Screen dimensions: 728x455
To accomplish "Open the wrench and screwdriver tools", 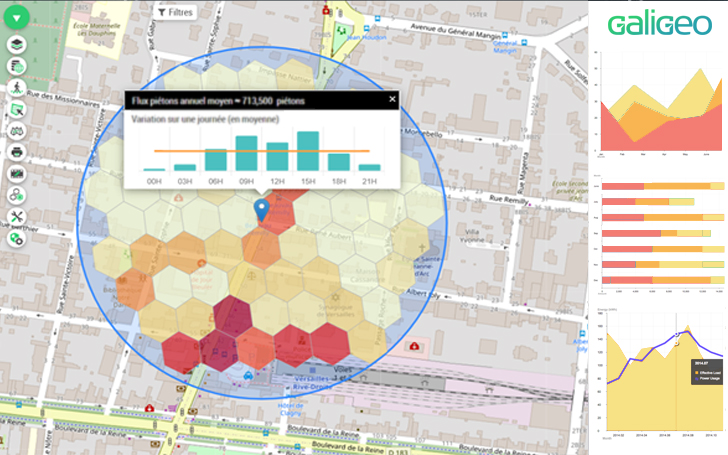I will coord(17,217).
